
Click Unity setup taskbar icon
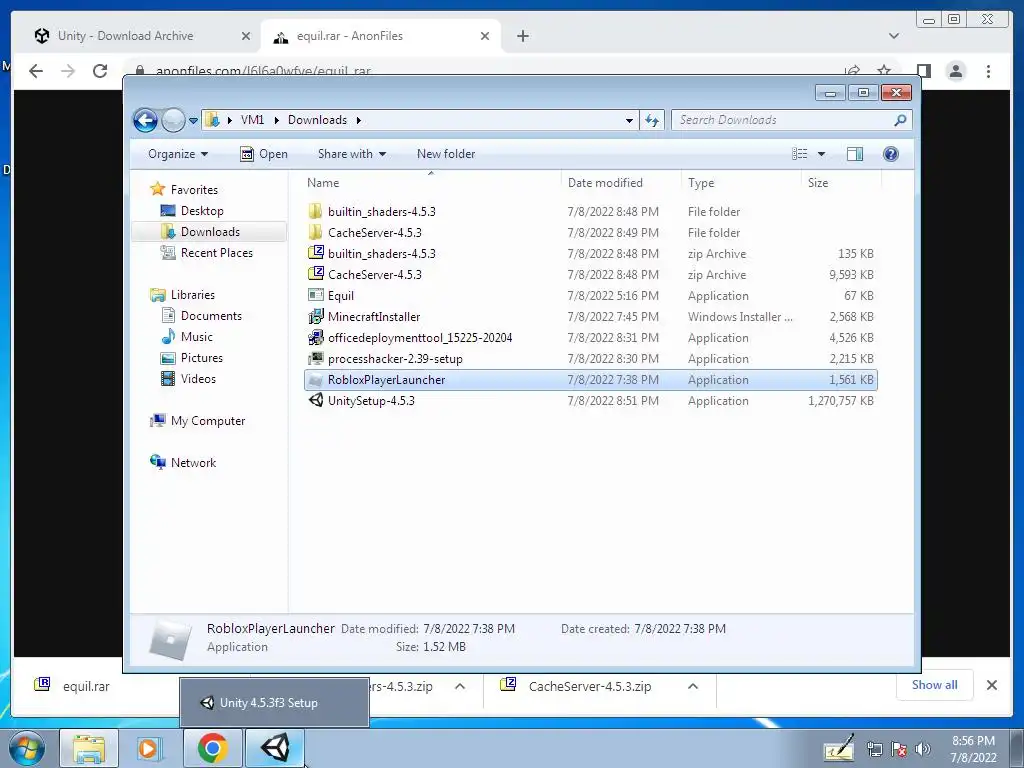tap(274, 748)
